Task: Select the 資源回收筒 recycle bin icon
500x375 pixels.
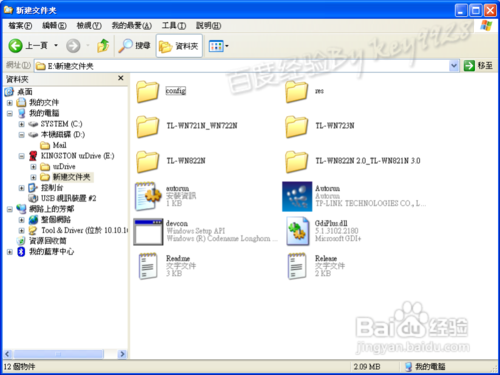Action: [x=21, y=241]
